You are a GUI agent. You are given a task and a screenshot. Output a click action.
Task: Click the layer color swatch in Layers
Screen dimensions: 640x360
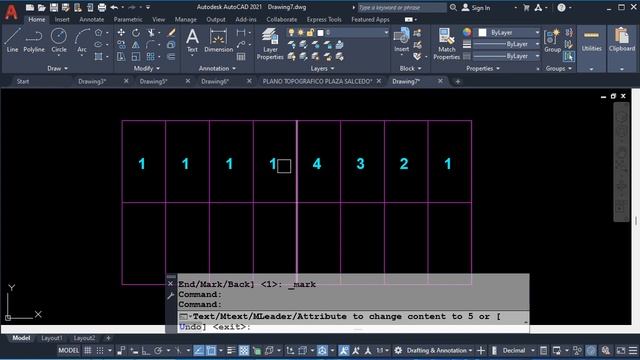[320, 32]
